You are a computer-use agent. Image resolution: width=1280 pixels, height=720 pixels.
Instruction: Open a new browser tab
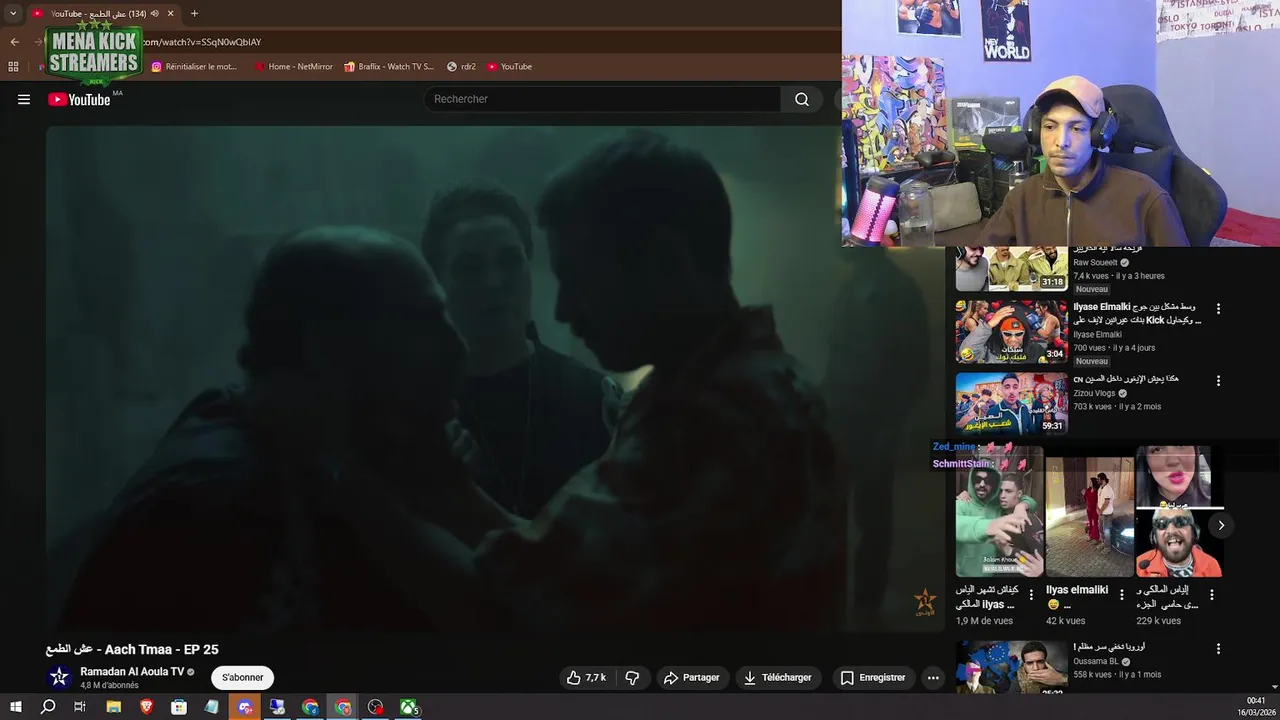194,13
